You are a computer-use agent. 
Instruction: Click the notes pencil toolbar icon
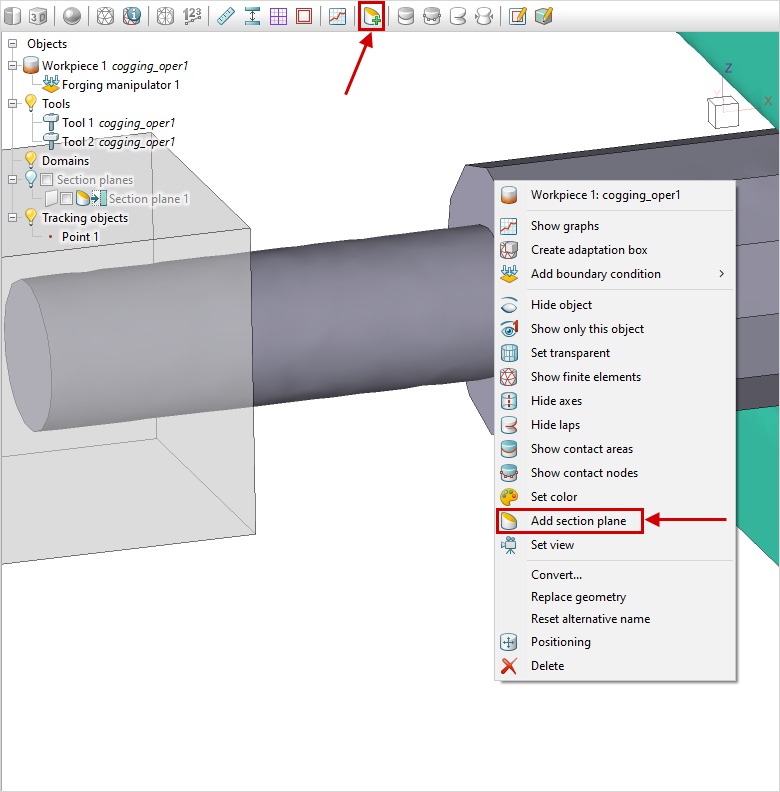(x=517, y=16)
